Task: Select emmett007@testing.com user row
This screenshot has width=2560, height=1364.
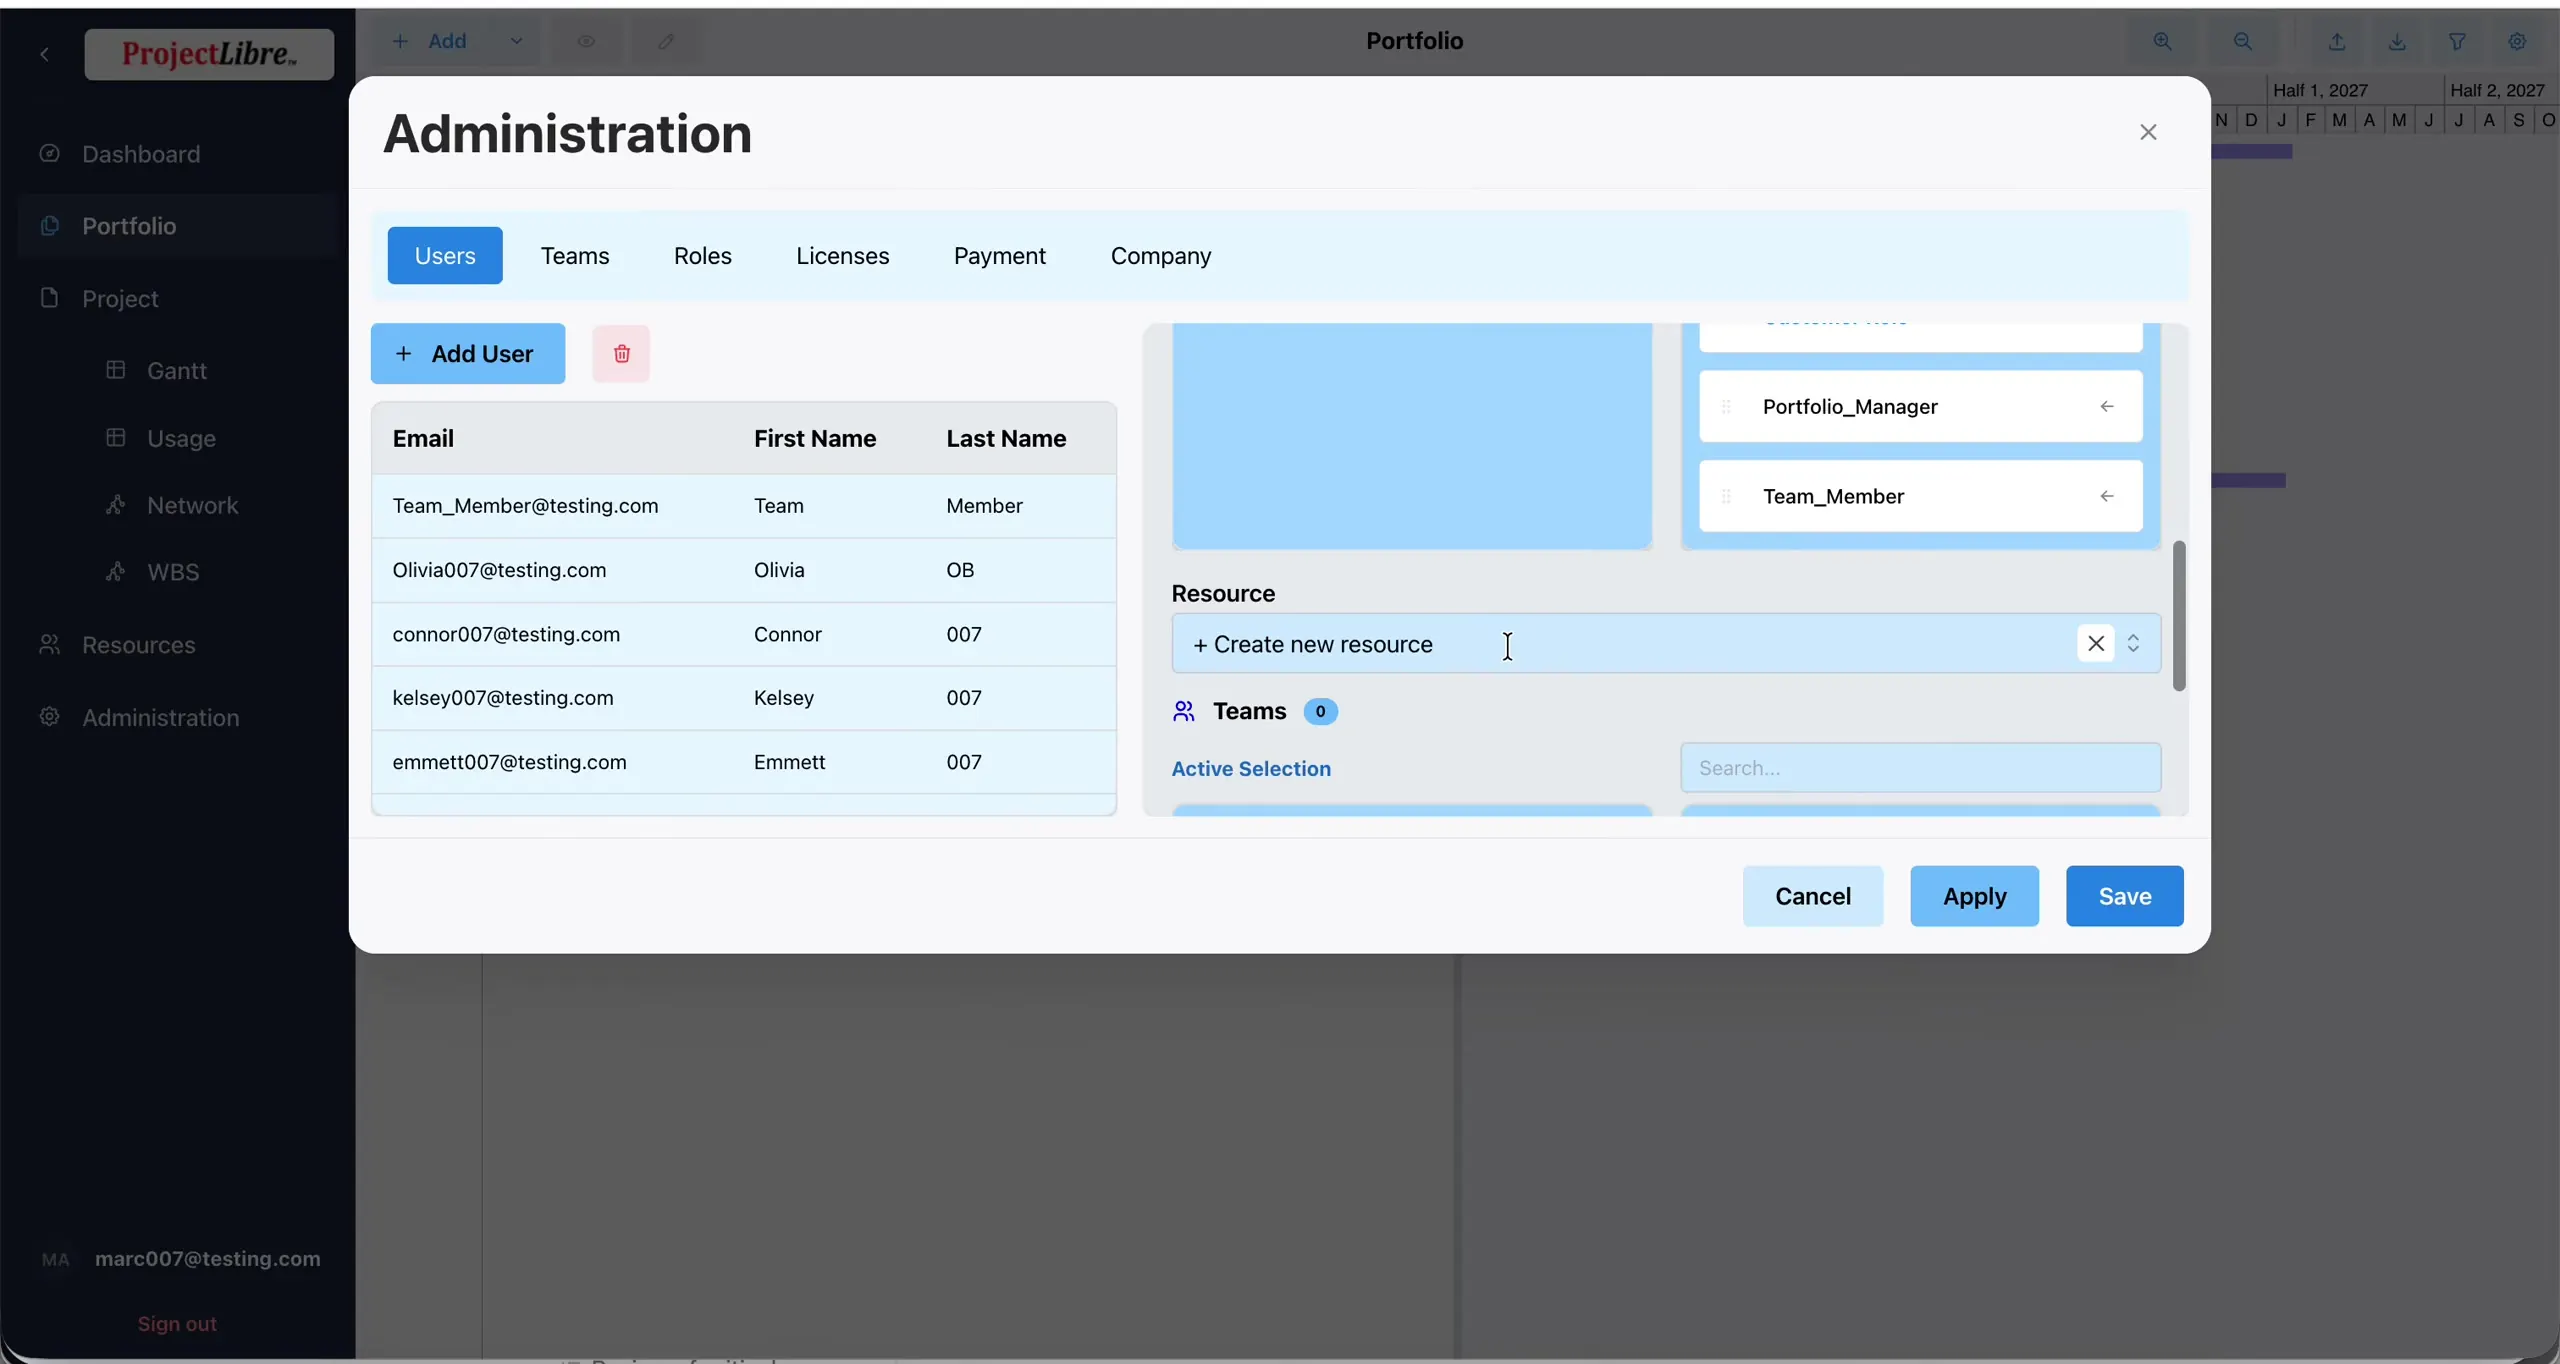Action: pyautogui.click(x=743, y=762)
